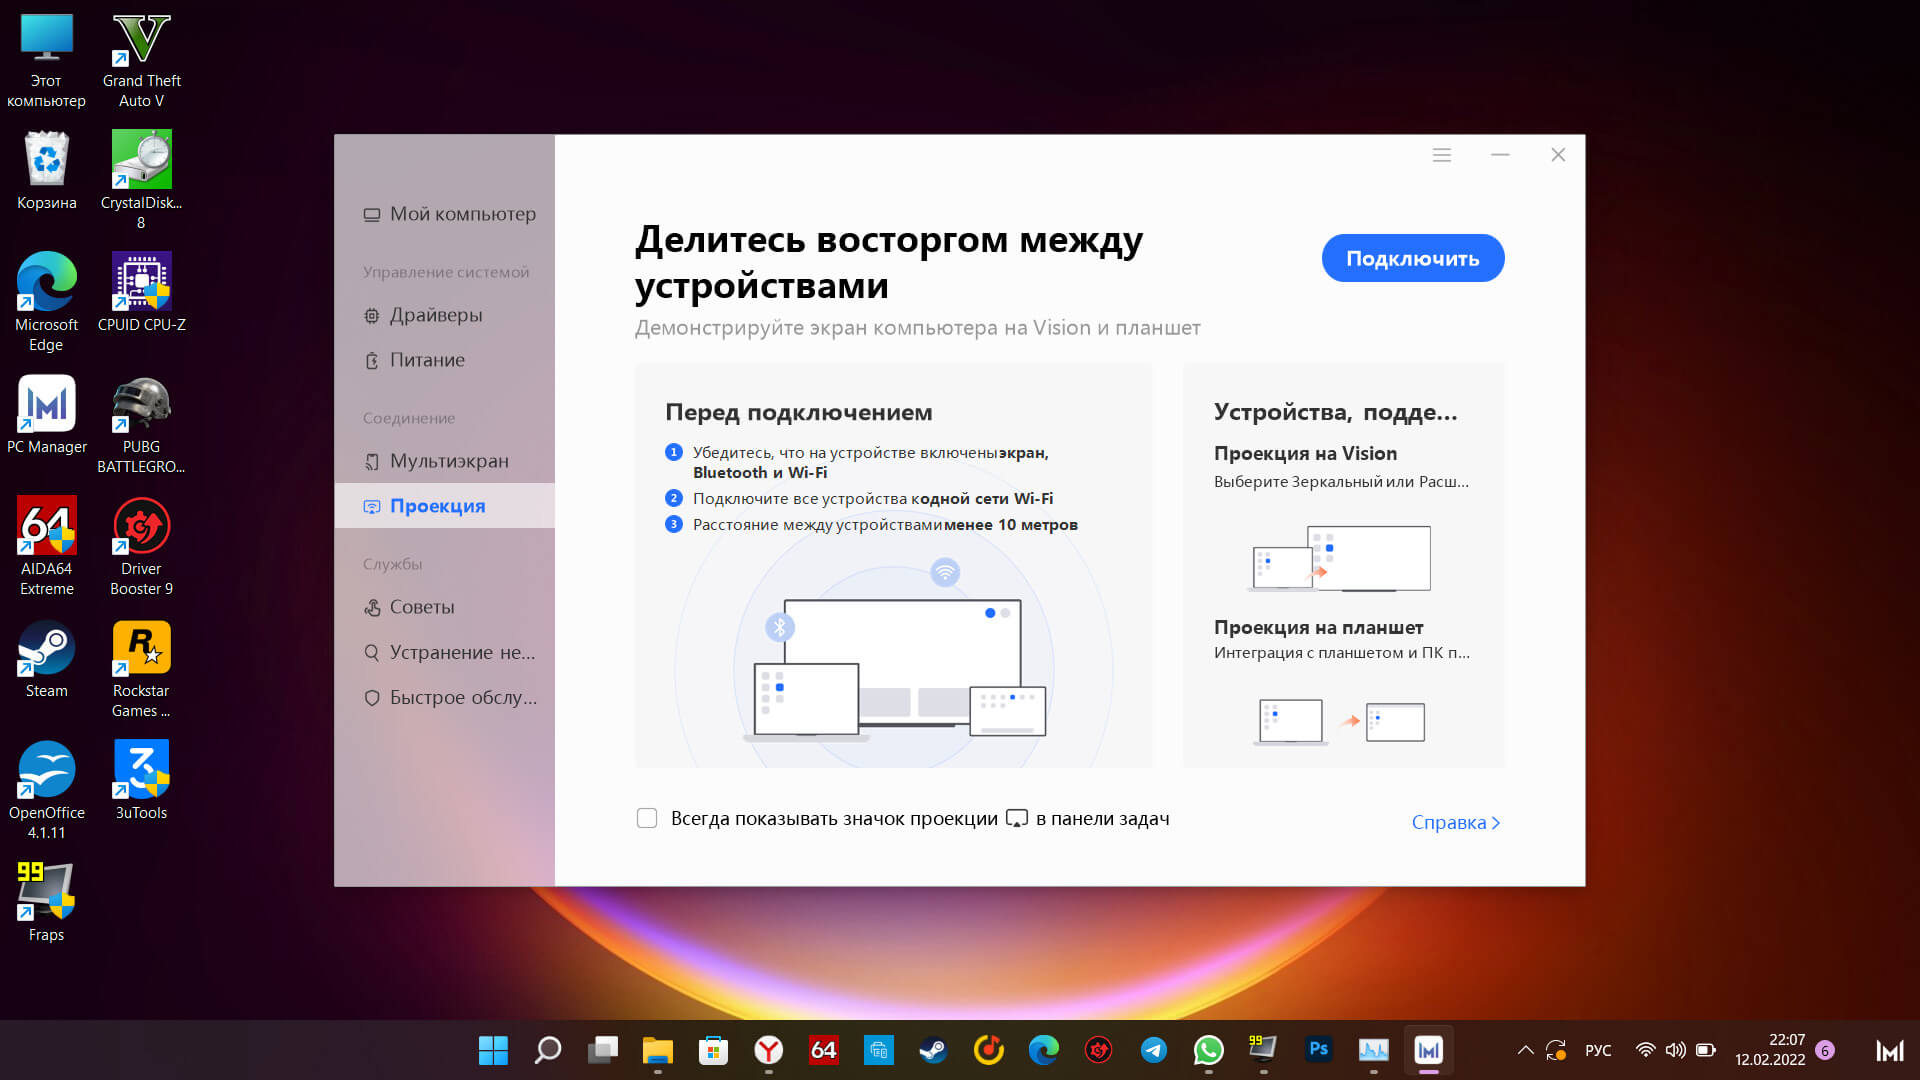Click the Telegram taskbar icon
The width and height of the screenshot is (1920, 1080).
click(1153, 1050)
